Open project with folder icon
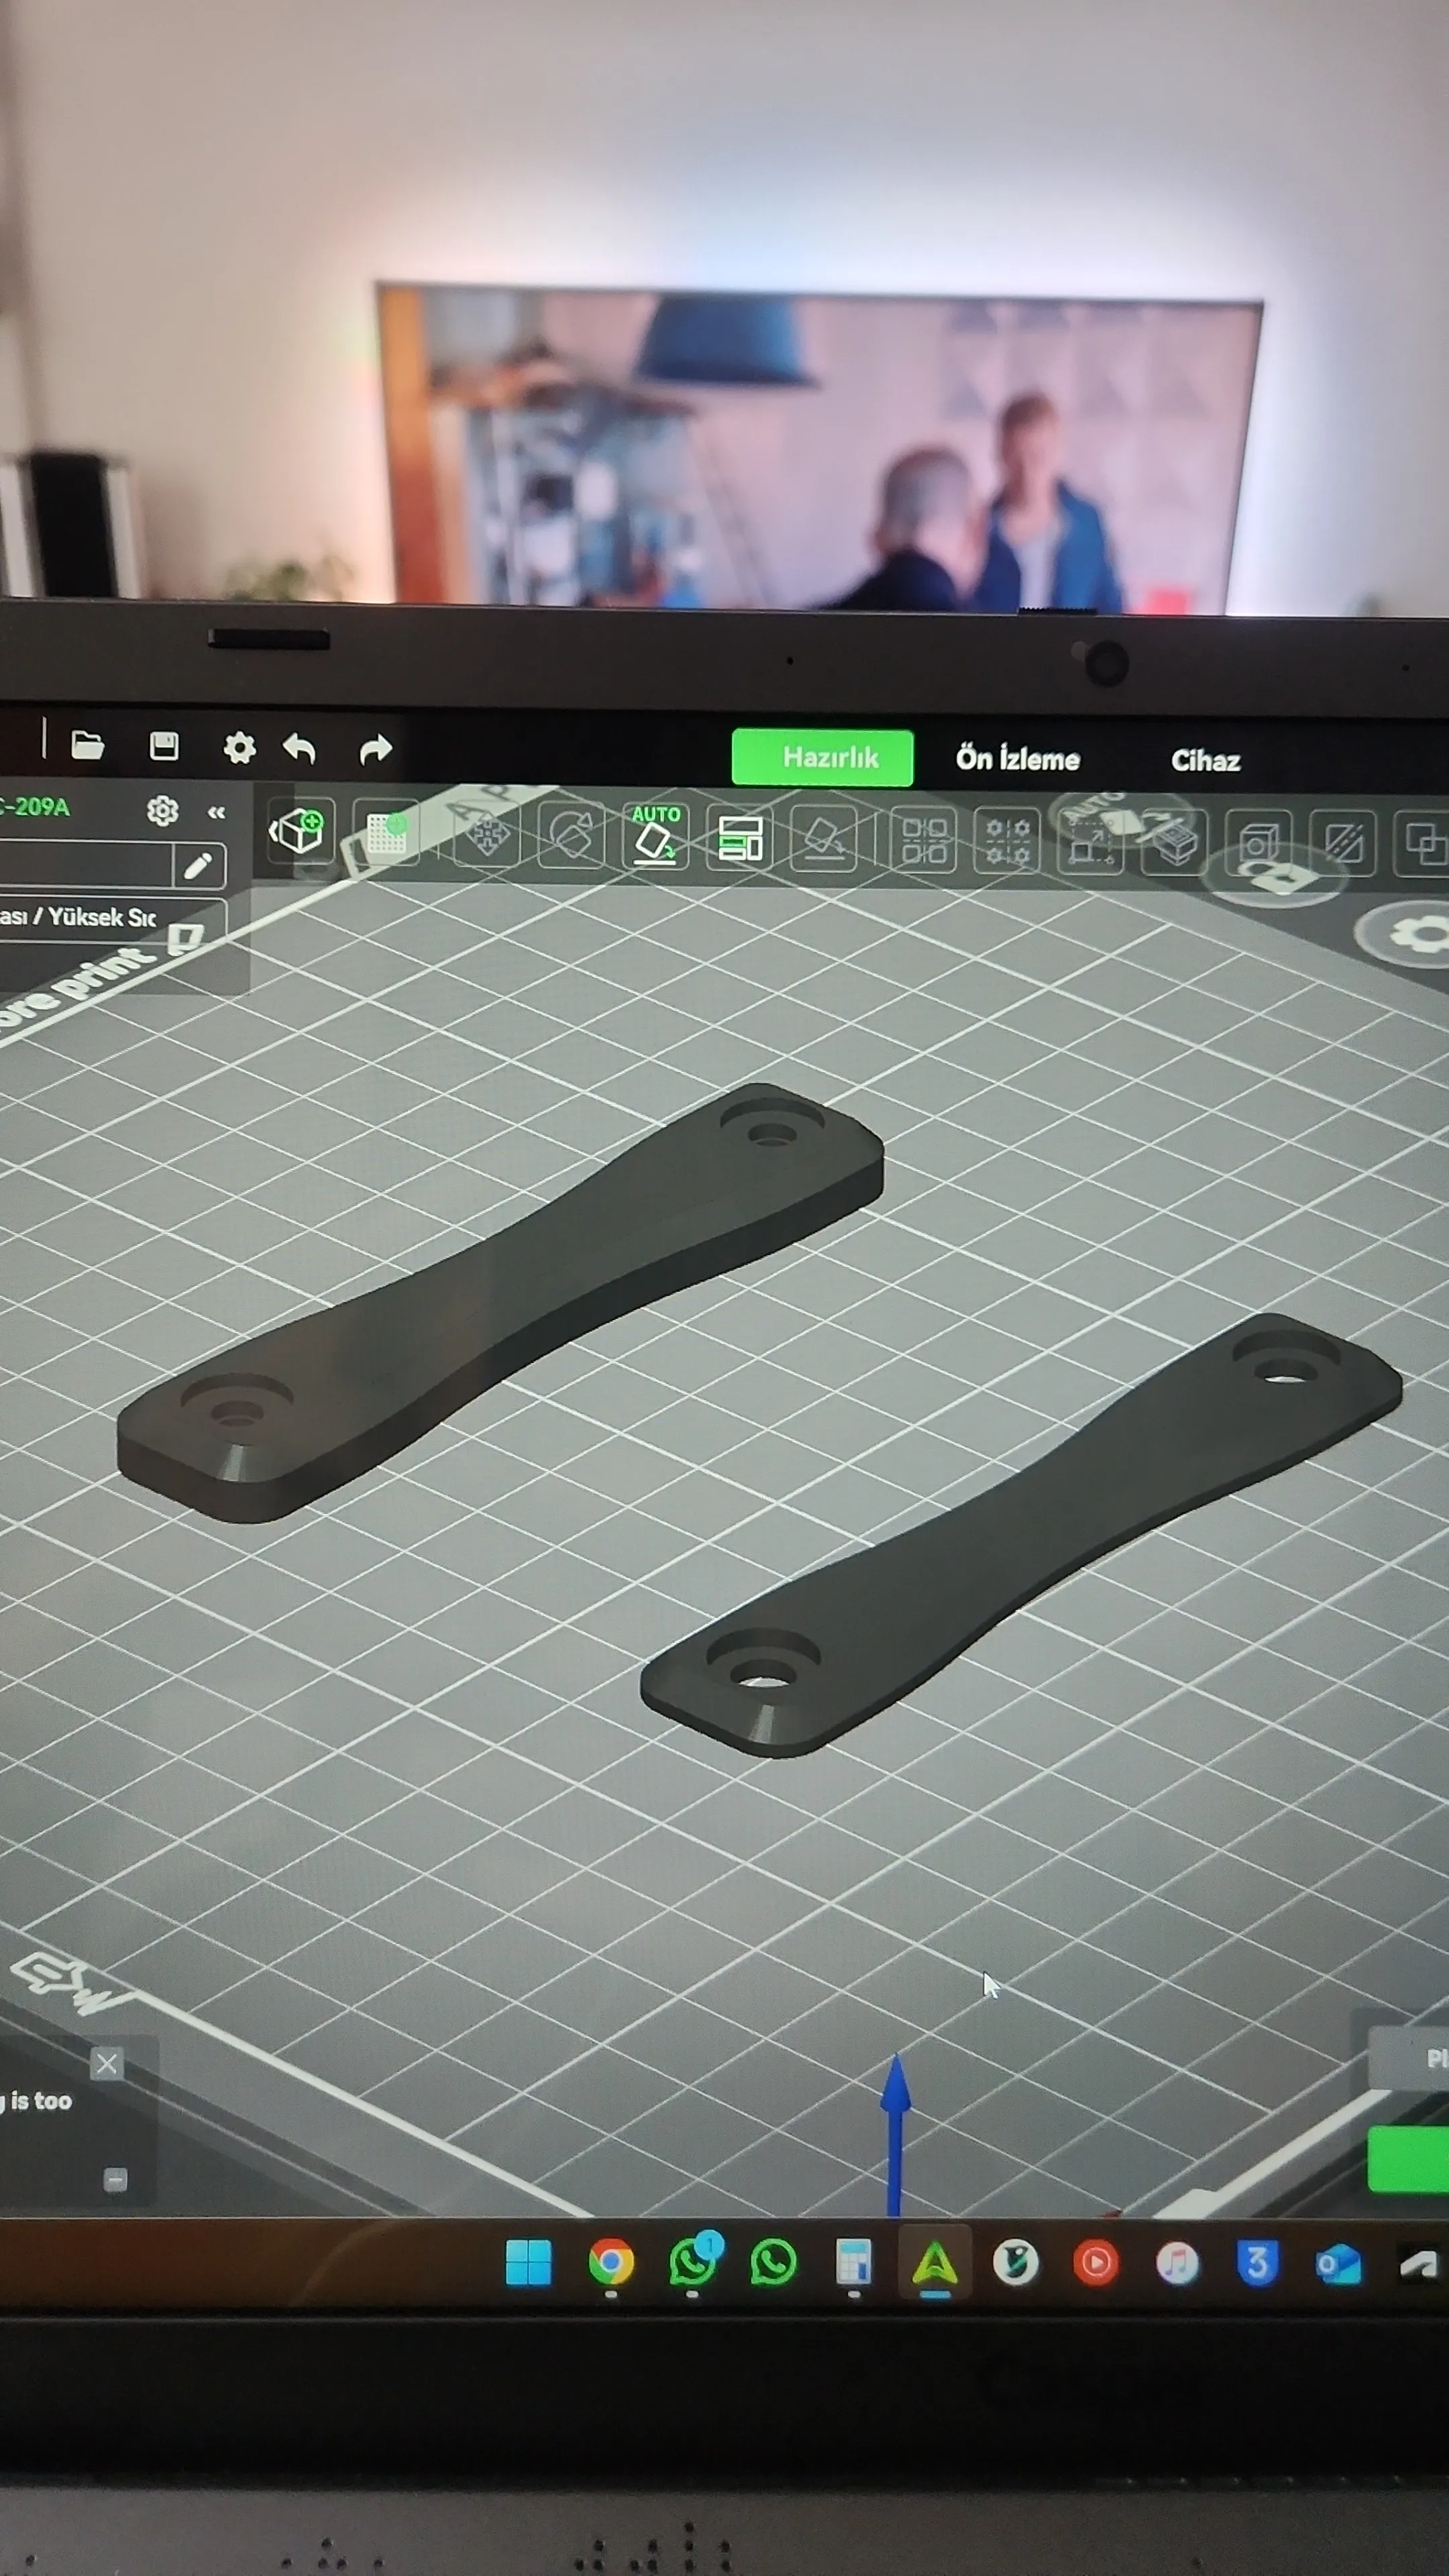The image size is (1449, 2576). point(88,745)
